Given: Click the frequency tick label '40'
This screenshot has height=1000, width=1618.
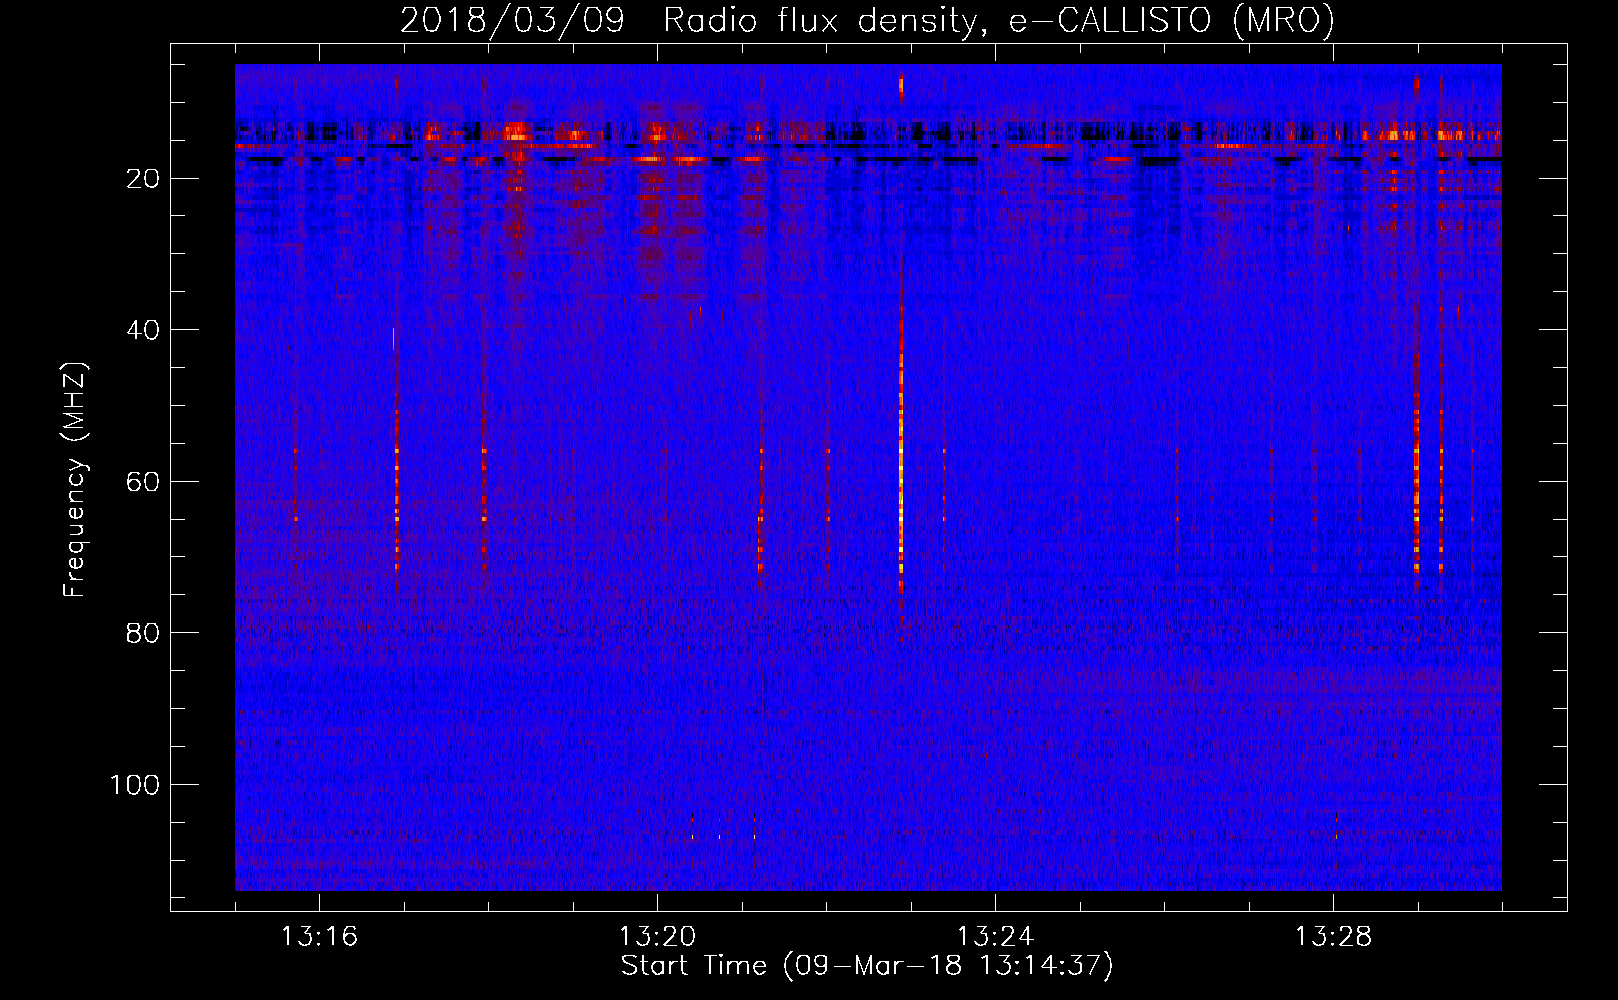Looking at the screenshot, I should (144, 330).
